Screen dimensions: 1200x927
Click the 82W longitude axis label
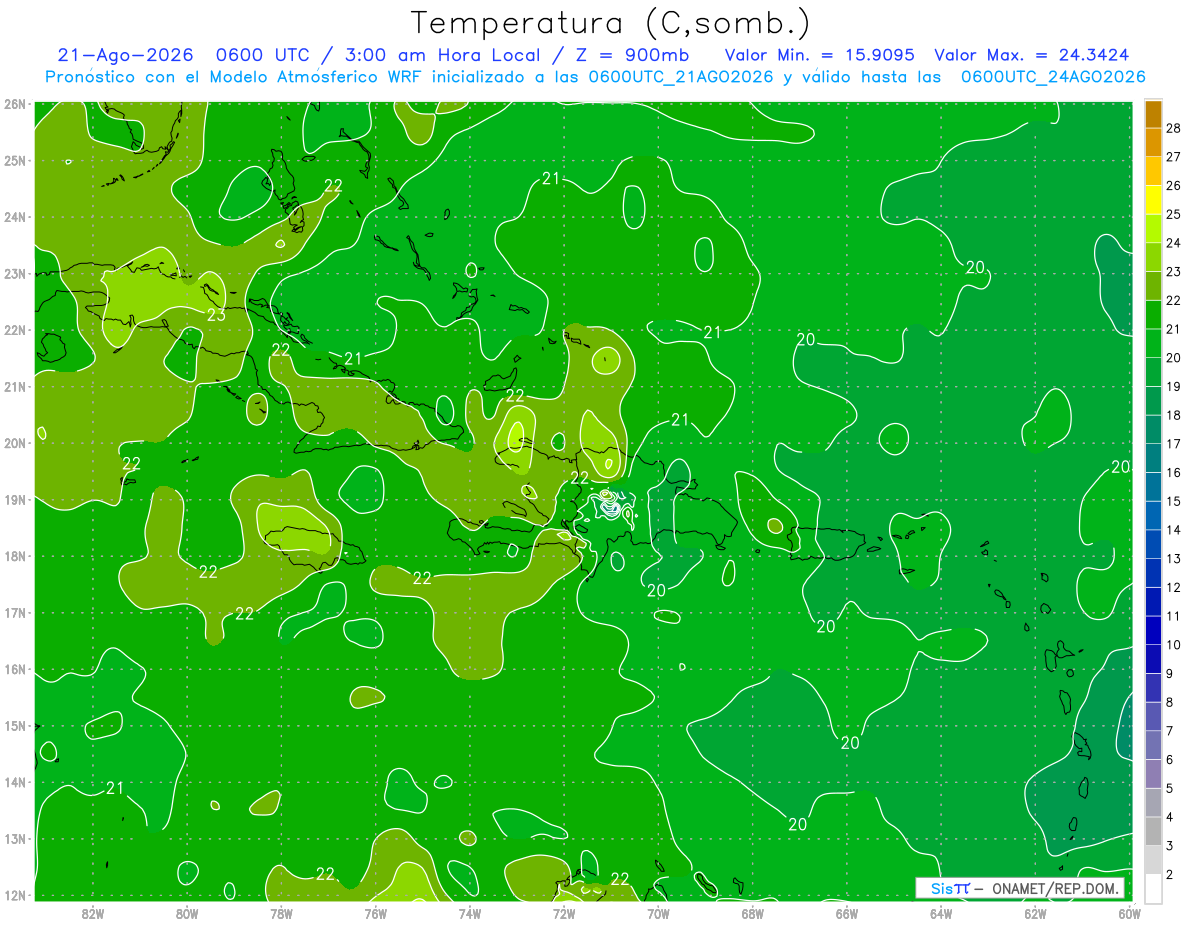click(93, 913)
